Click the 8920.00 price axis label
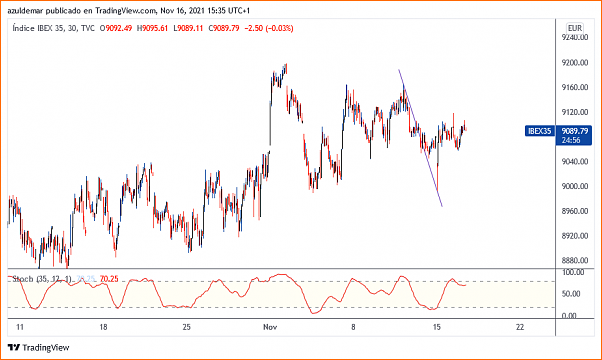This screenshot has height=360, width=602. click(575, 236)
